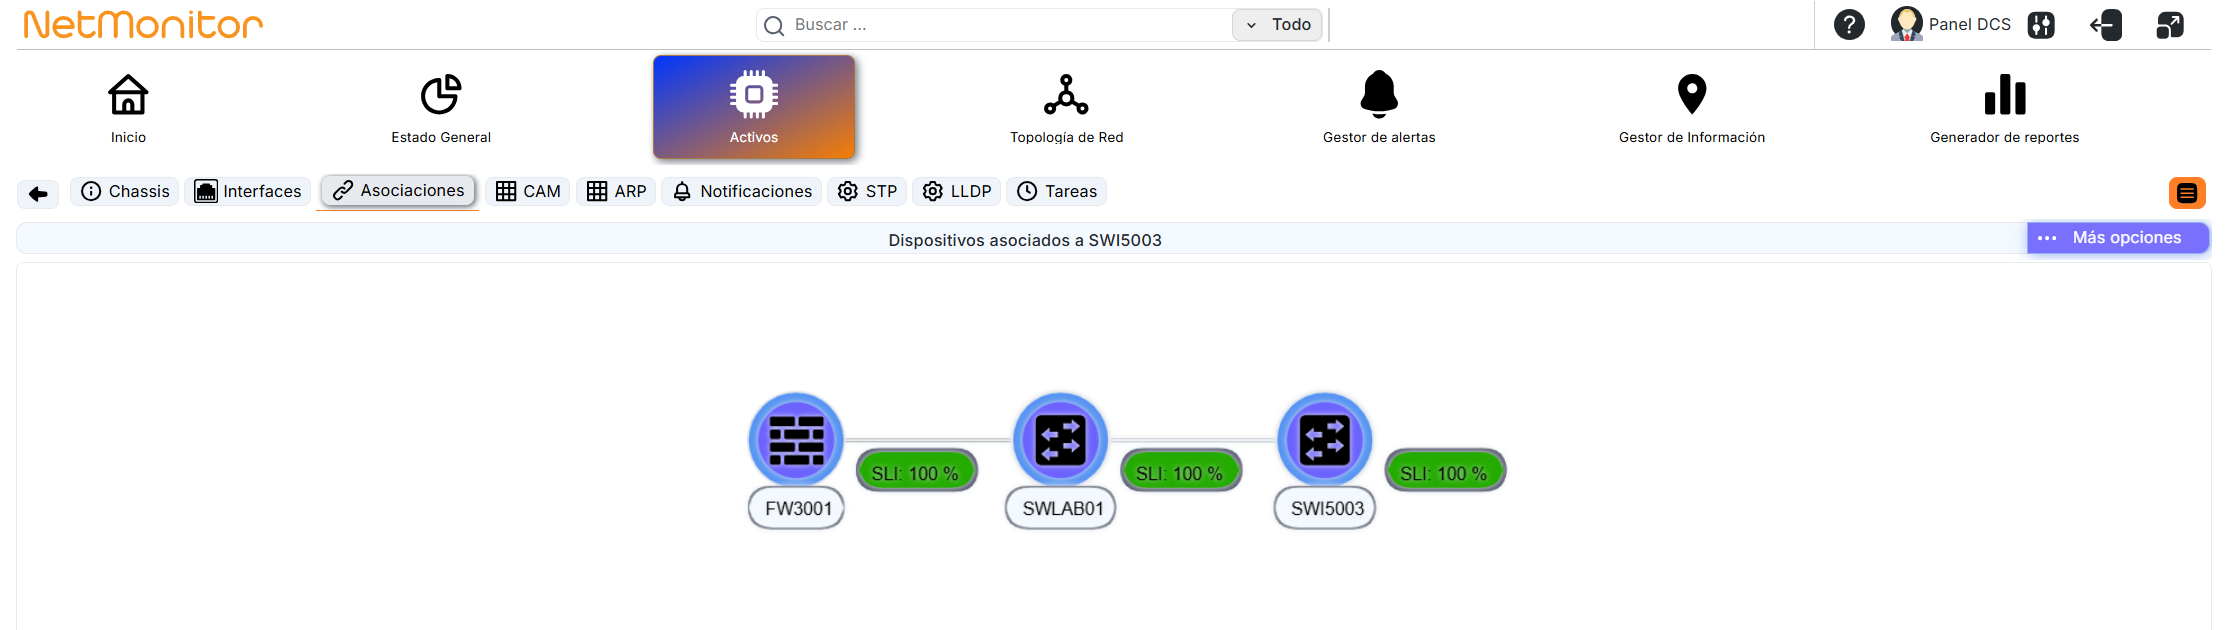
Task: Click the help question mark icon
Action: point(1849,24)
